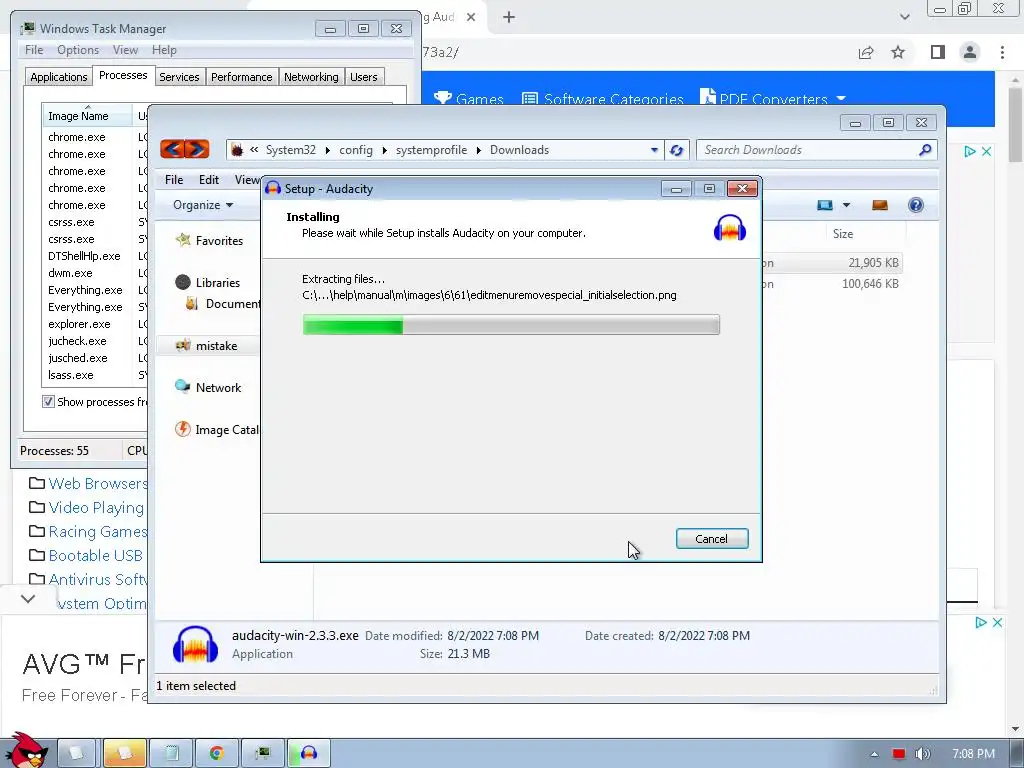Toggle the preview pane icon in Explorer
The image size is (1024, 768).
tap(880, 205)
